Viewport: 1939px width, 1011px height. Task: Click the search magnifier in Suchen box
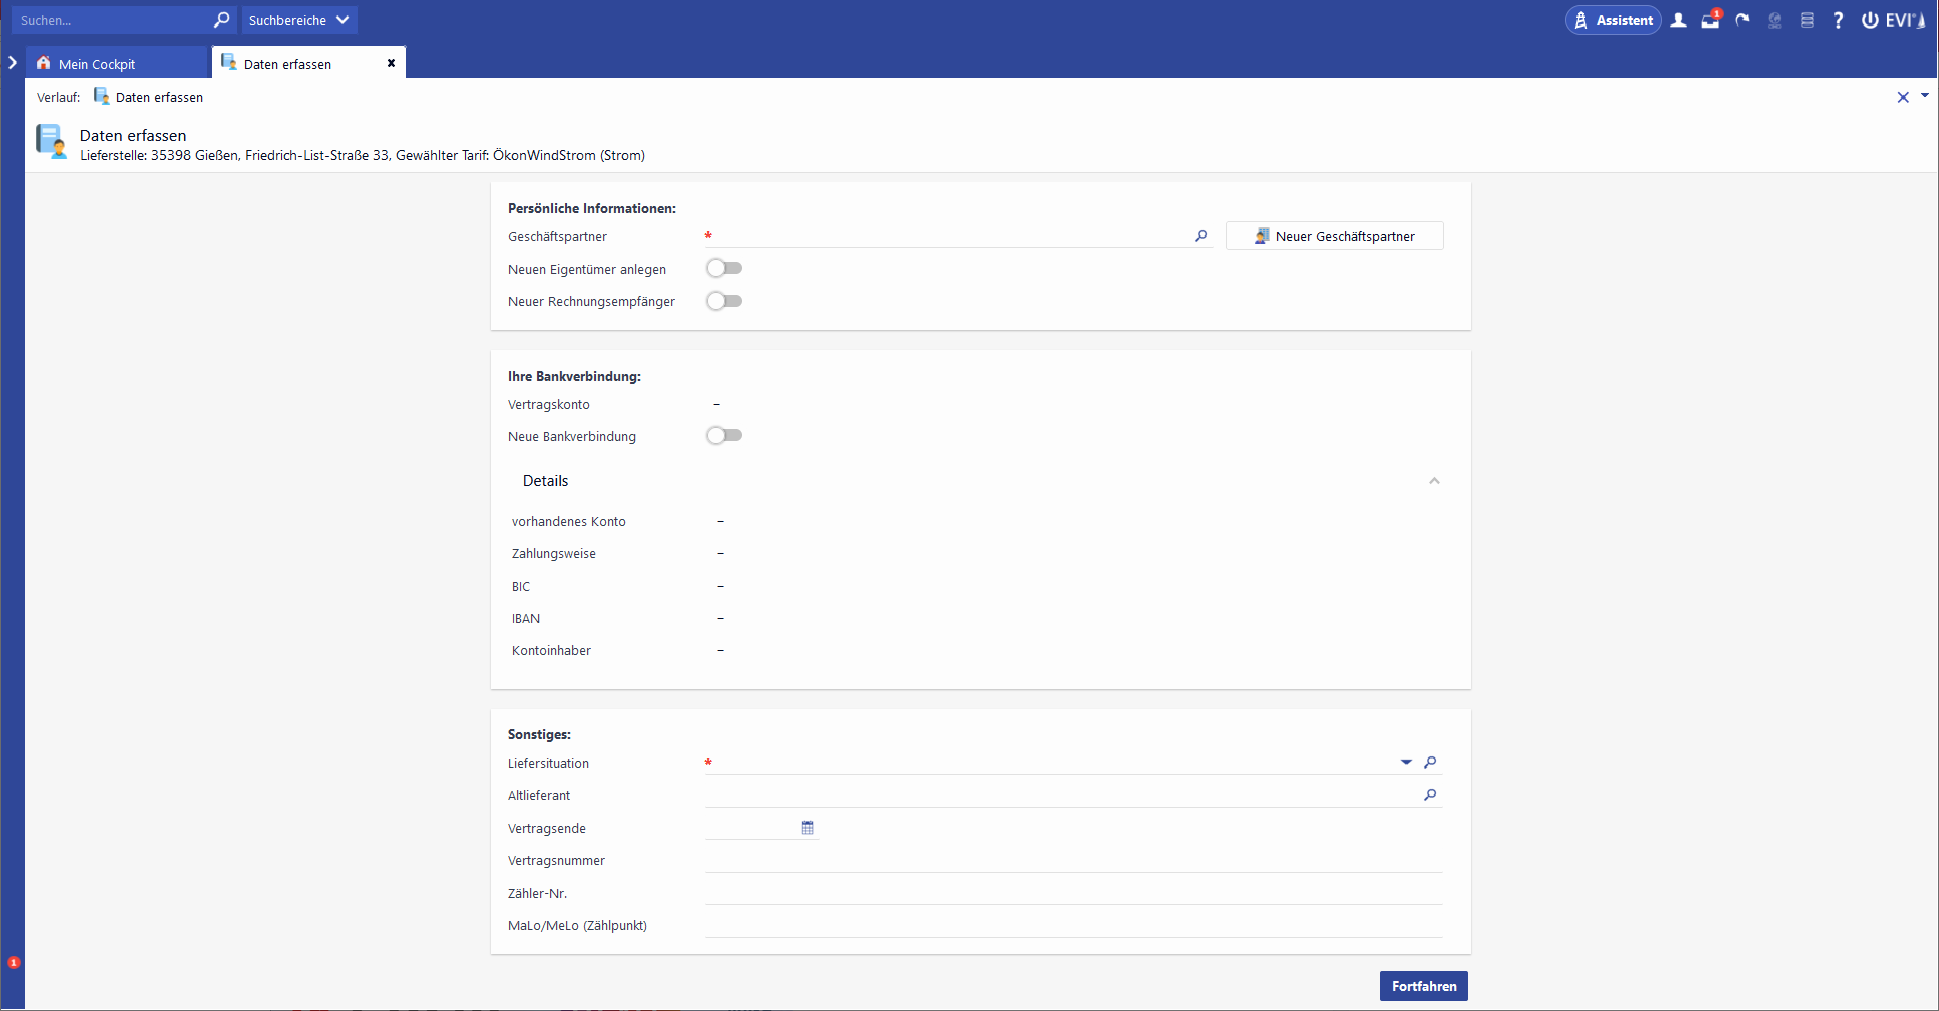(x=221, y=20)
